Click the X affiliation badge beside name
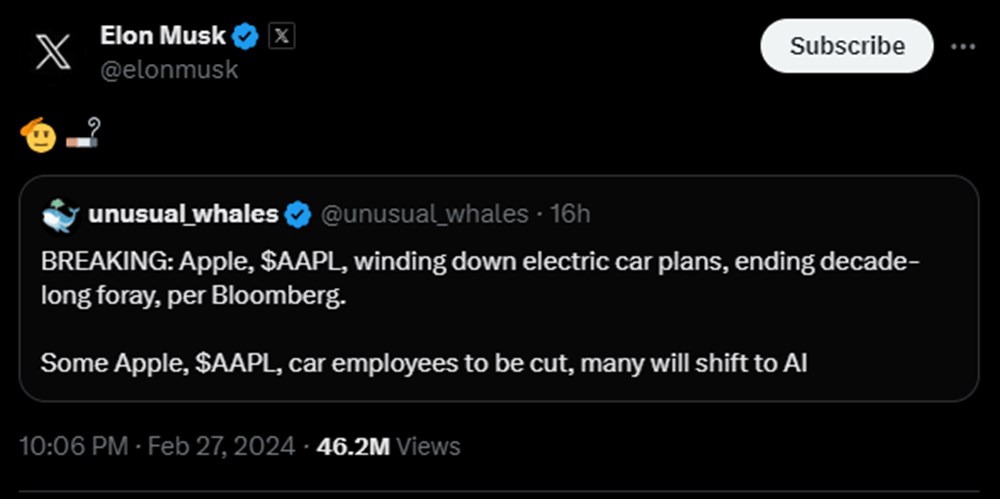The height and width of the screenshot is (499, 1000). point(283,37)
